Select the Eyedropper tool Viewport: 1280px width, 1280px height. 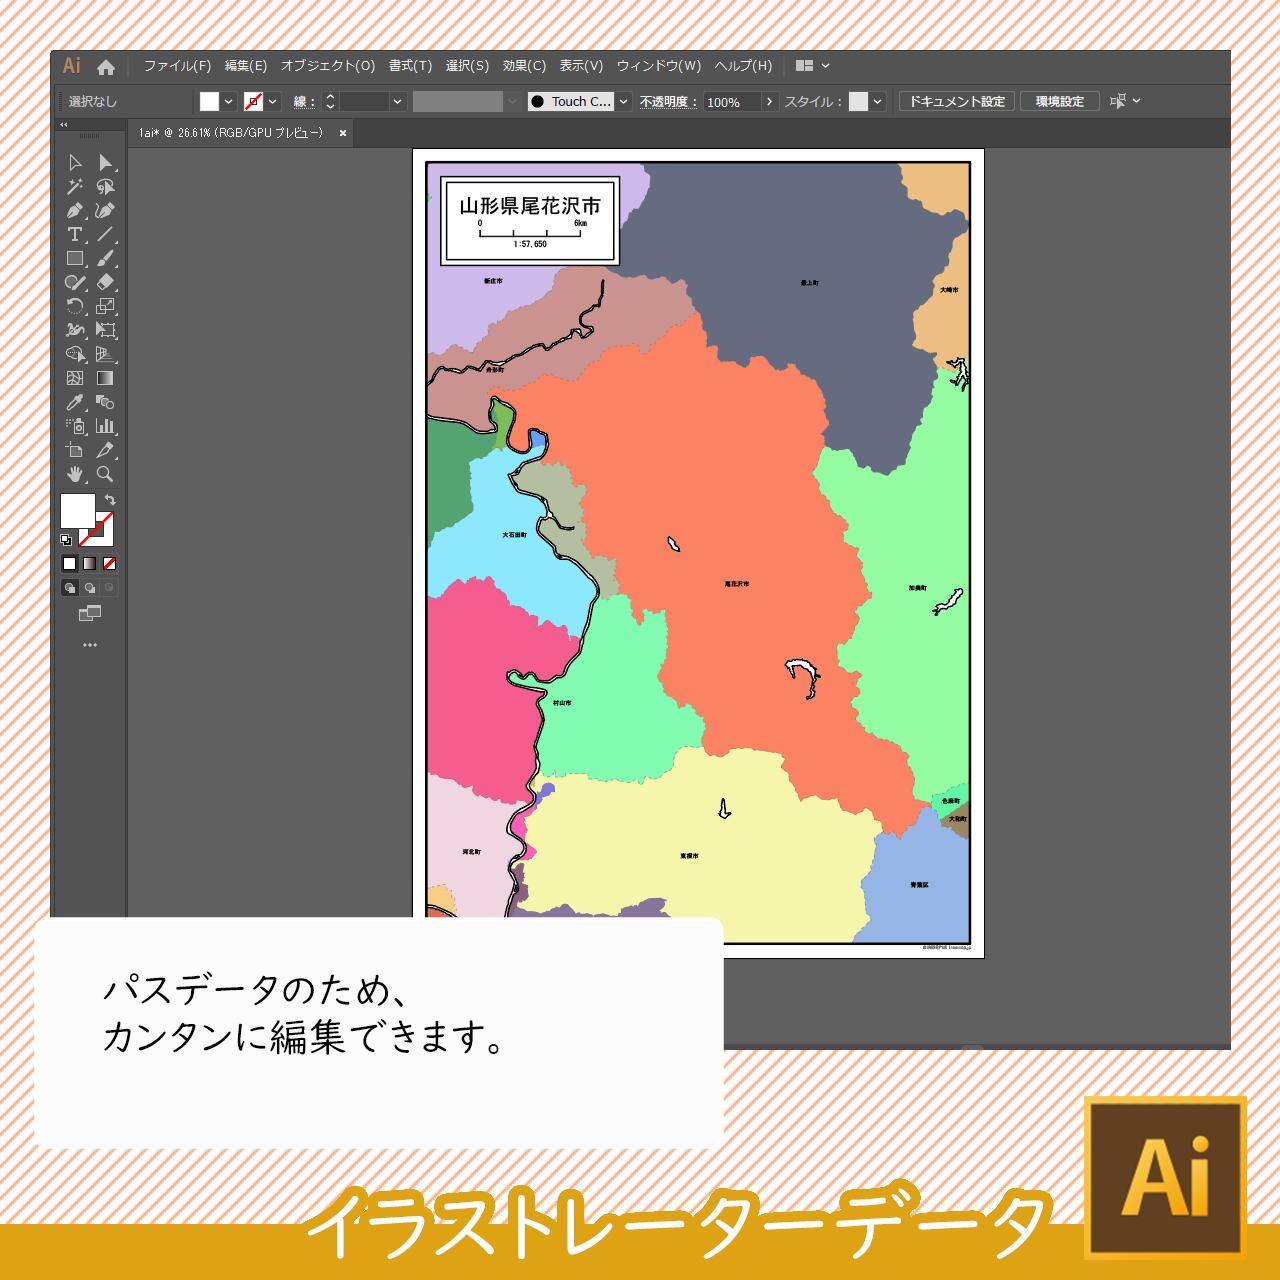point(75,403)
